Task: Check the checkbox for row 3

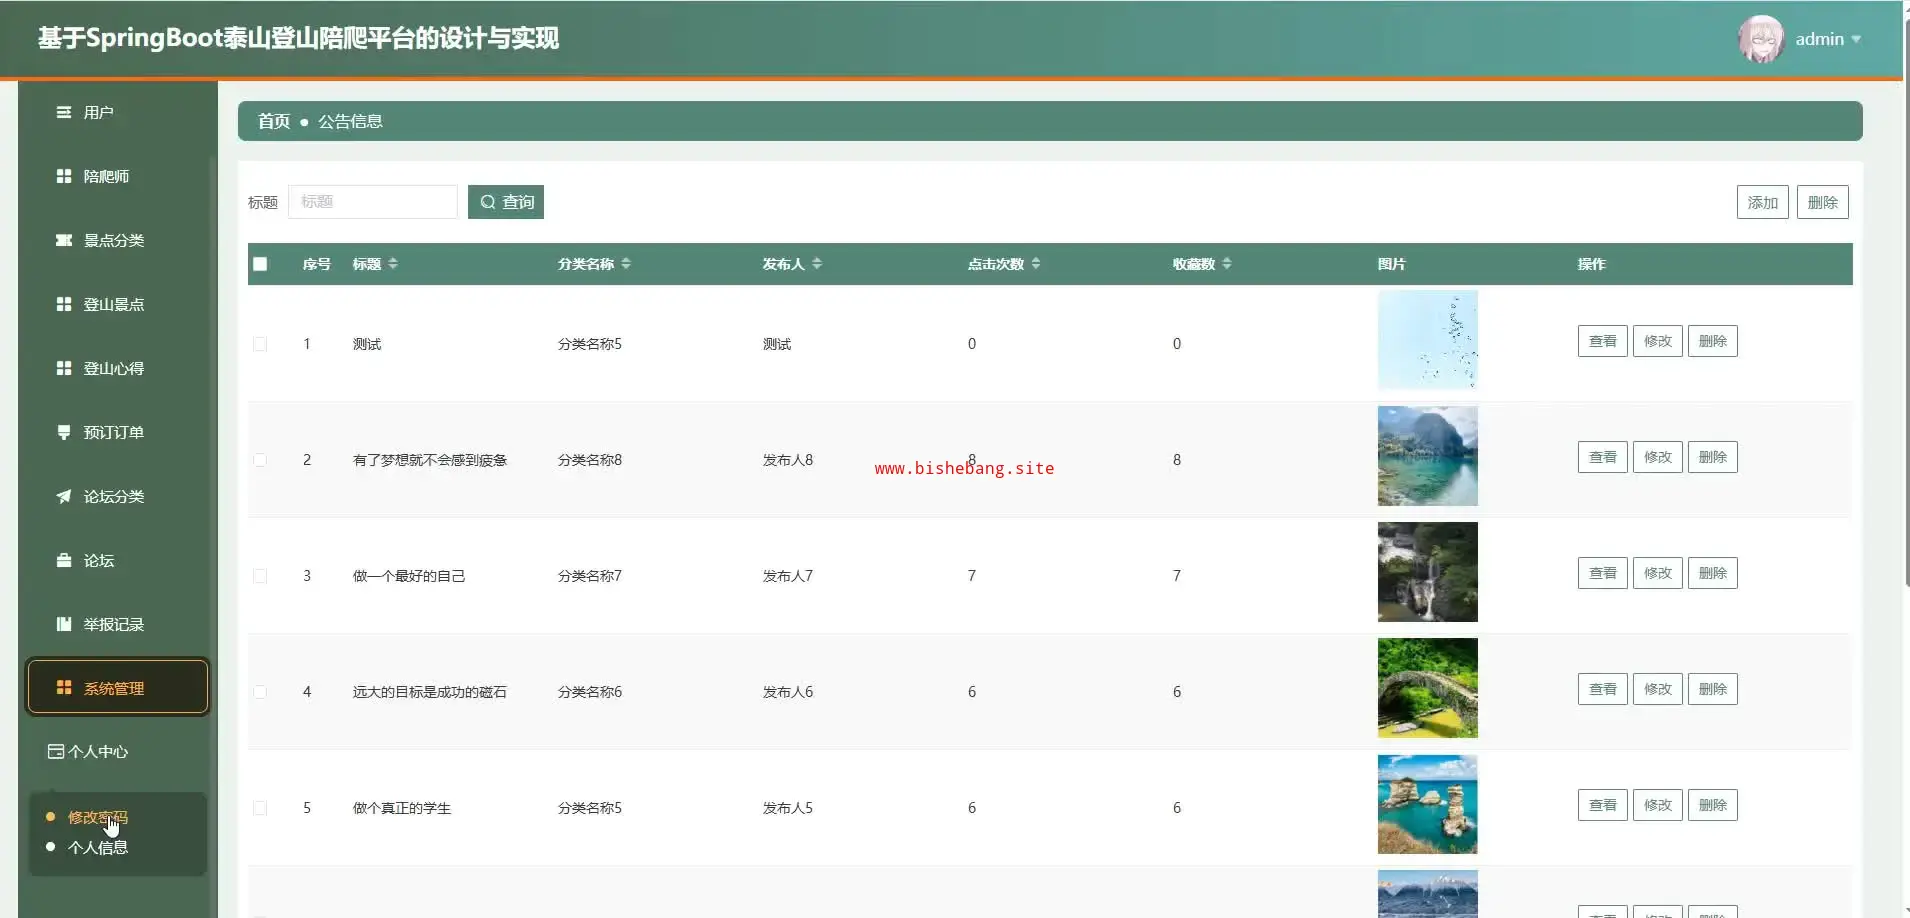Action: 260,576
